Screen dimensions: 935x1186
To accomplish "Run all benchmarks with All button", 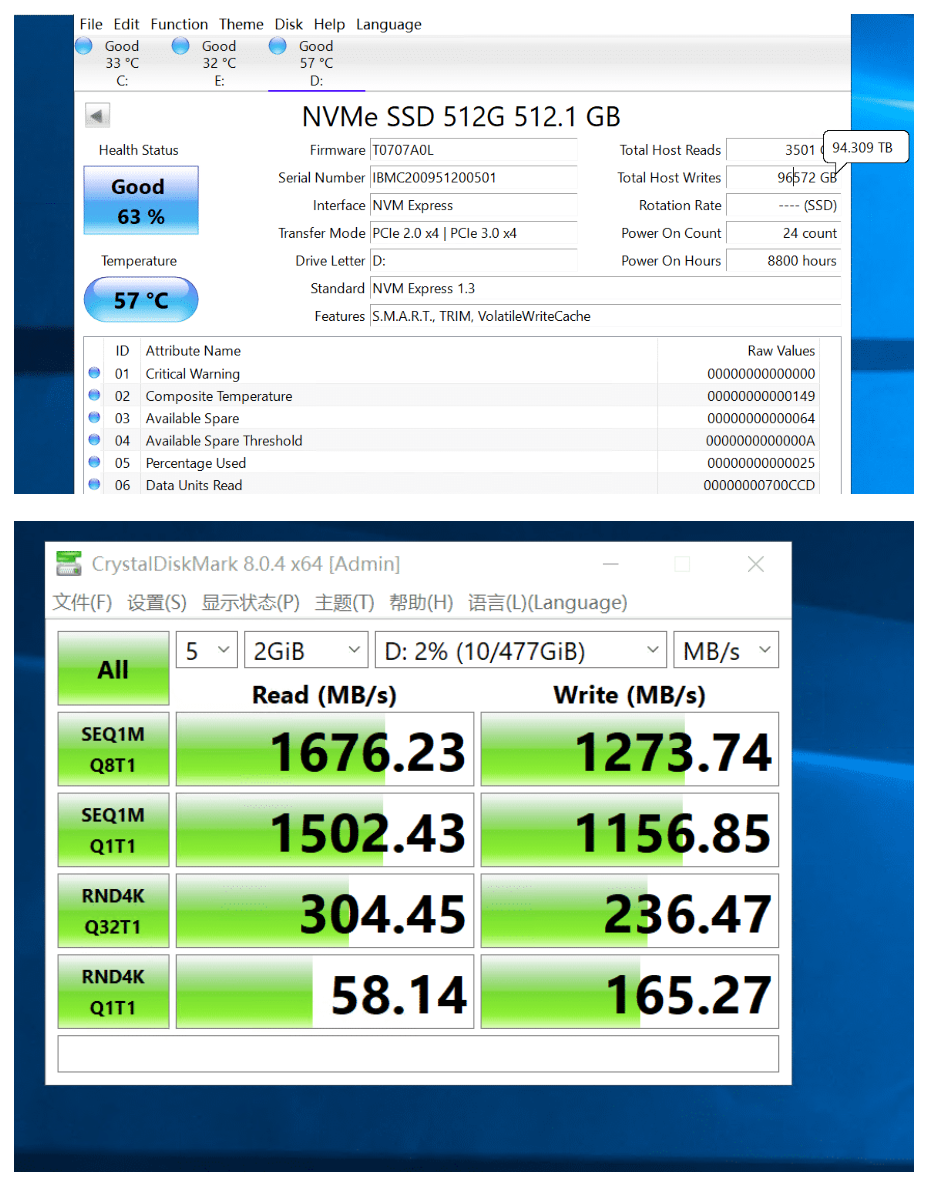I will pyautogui.click(x=113, y=669).
